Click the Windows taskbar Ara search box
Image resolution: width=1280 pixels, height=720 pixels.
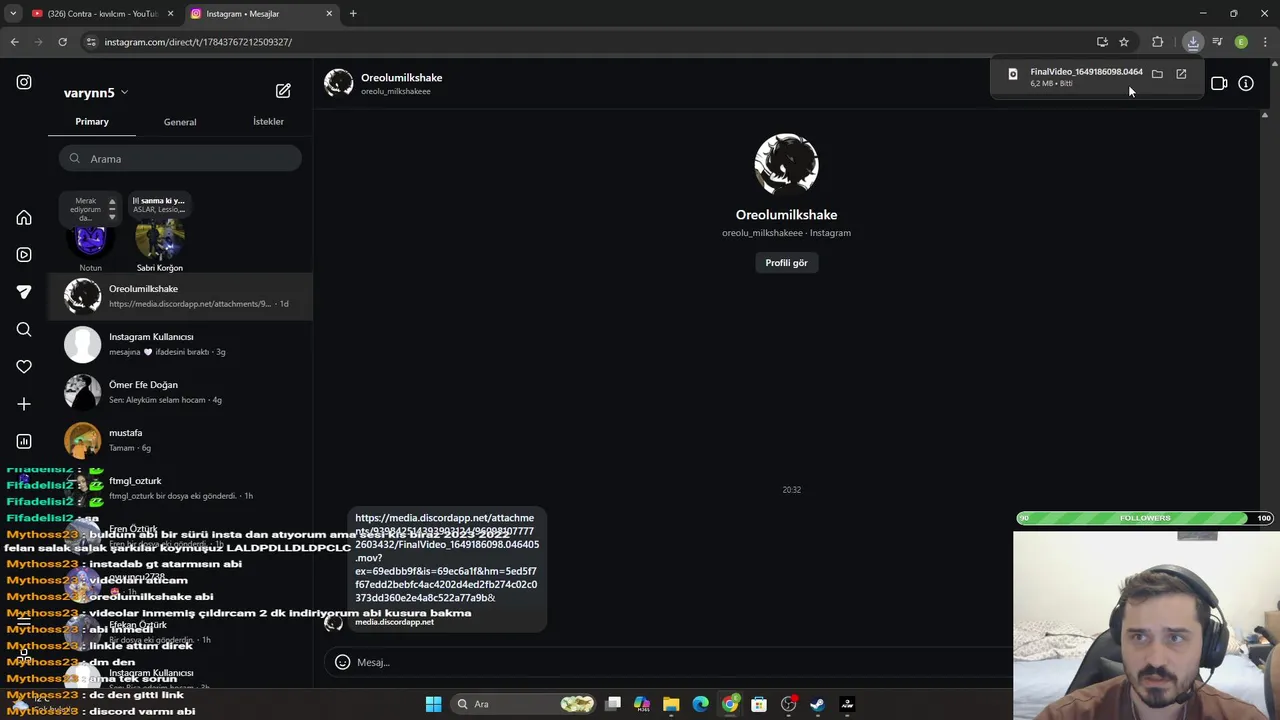pyautogui.click(x=524, y=704)
